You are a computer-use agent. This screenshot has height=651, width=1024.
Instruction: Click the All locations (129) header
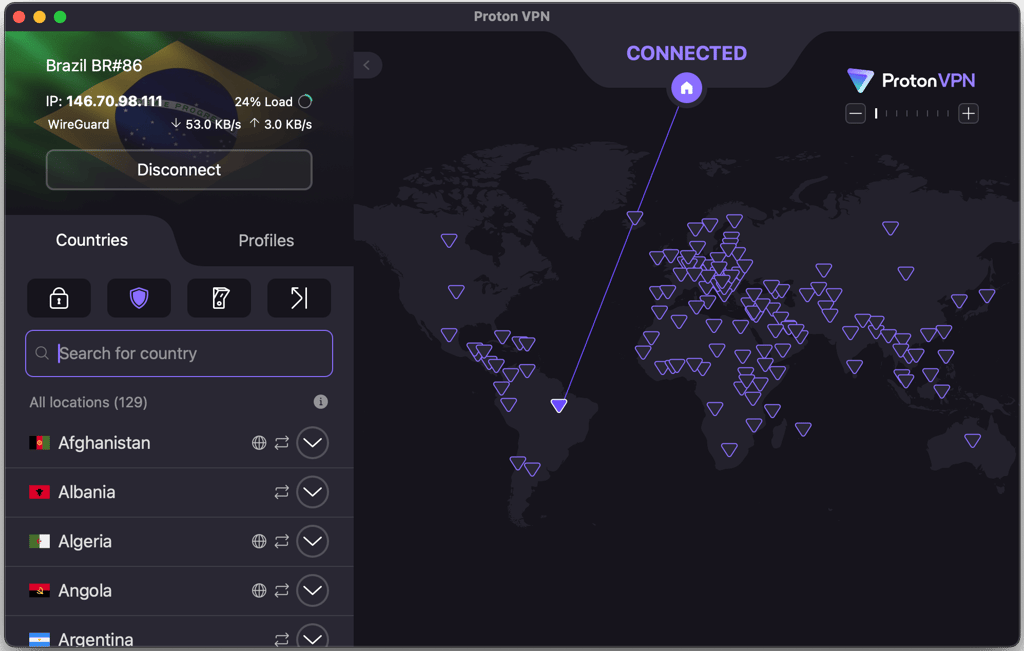tap(88, 402)
